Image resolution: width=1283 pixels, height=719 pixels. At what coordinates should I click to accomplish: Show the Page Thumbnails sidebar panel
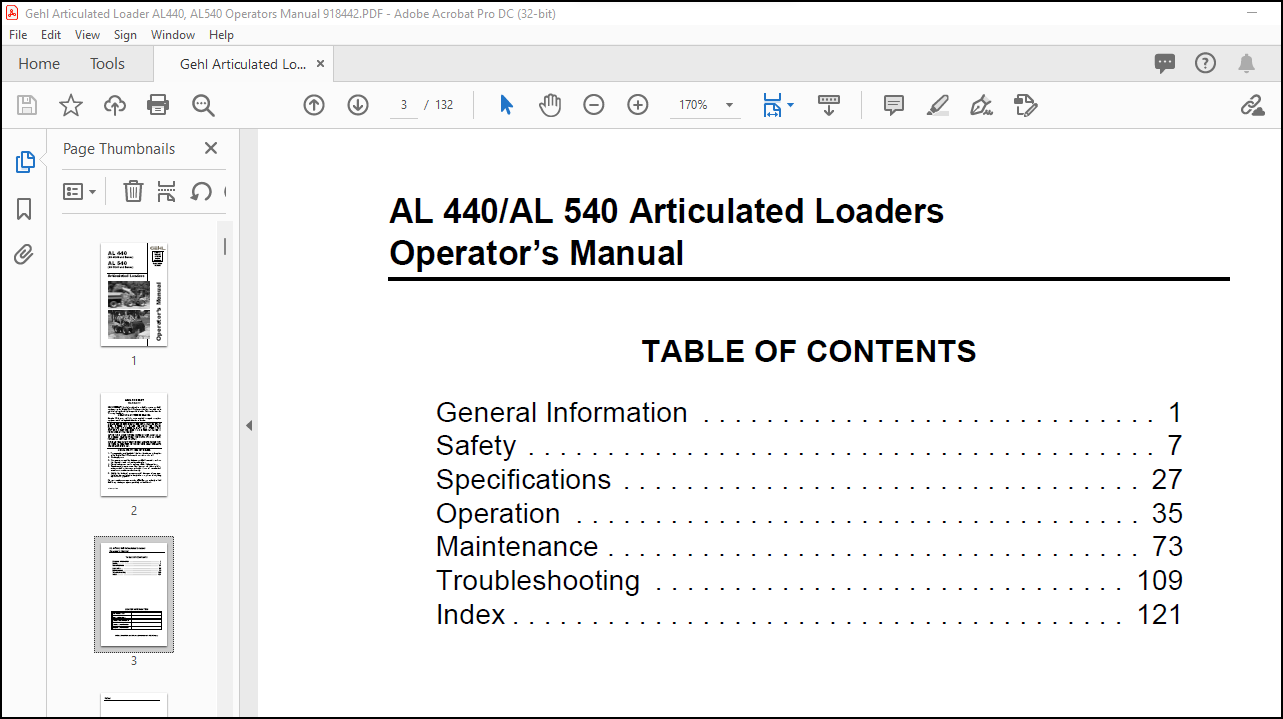pos(25,162)
